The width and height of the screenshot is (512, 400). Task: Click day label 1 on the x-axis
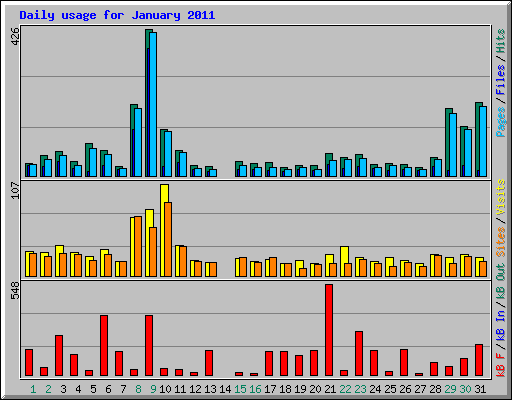click(x=33, y=389)
